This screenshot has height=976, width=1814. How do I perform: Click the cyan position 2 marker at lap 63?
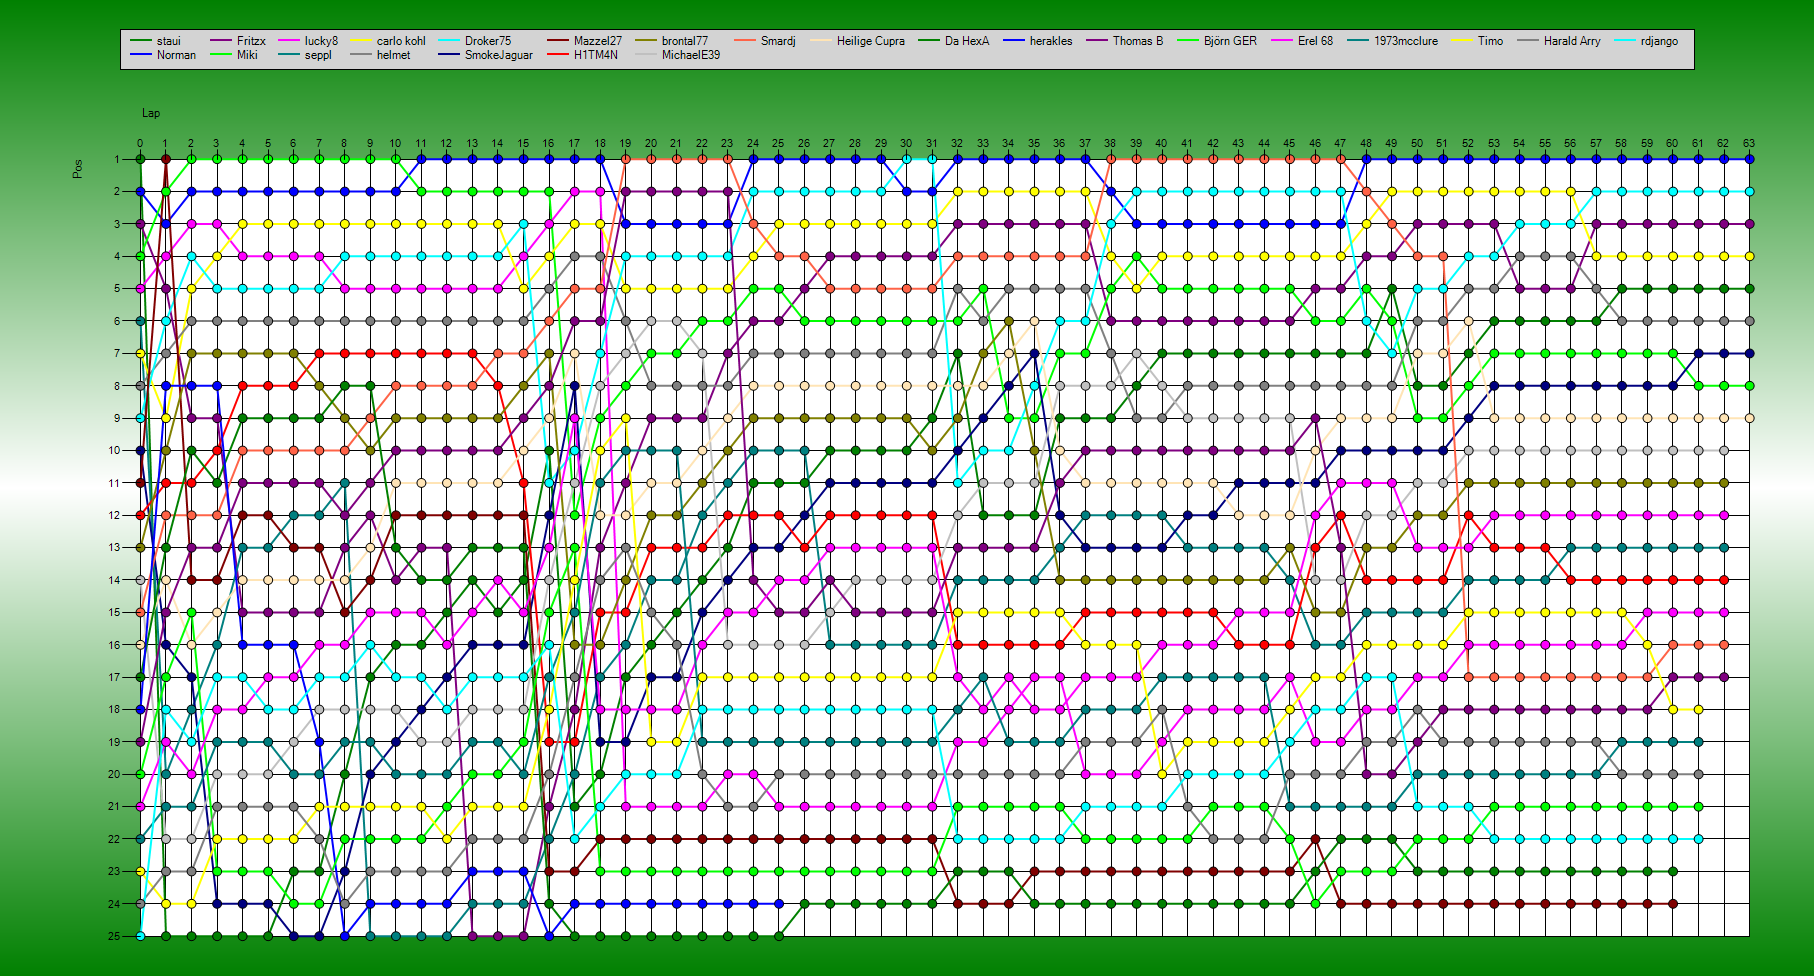coord(1749,191)
